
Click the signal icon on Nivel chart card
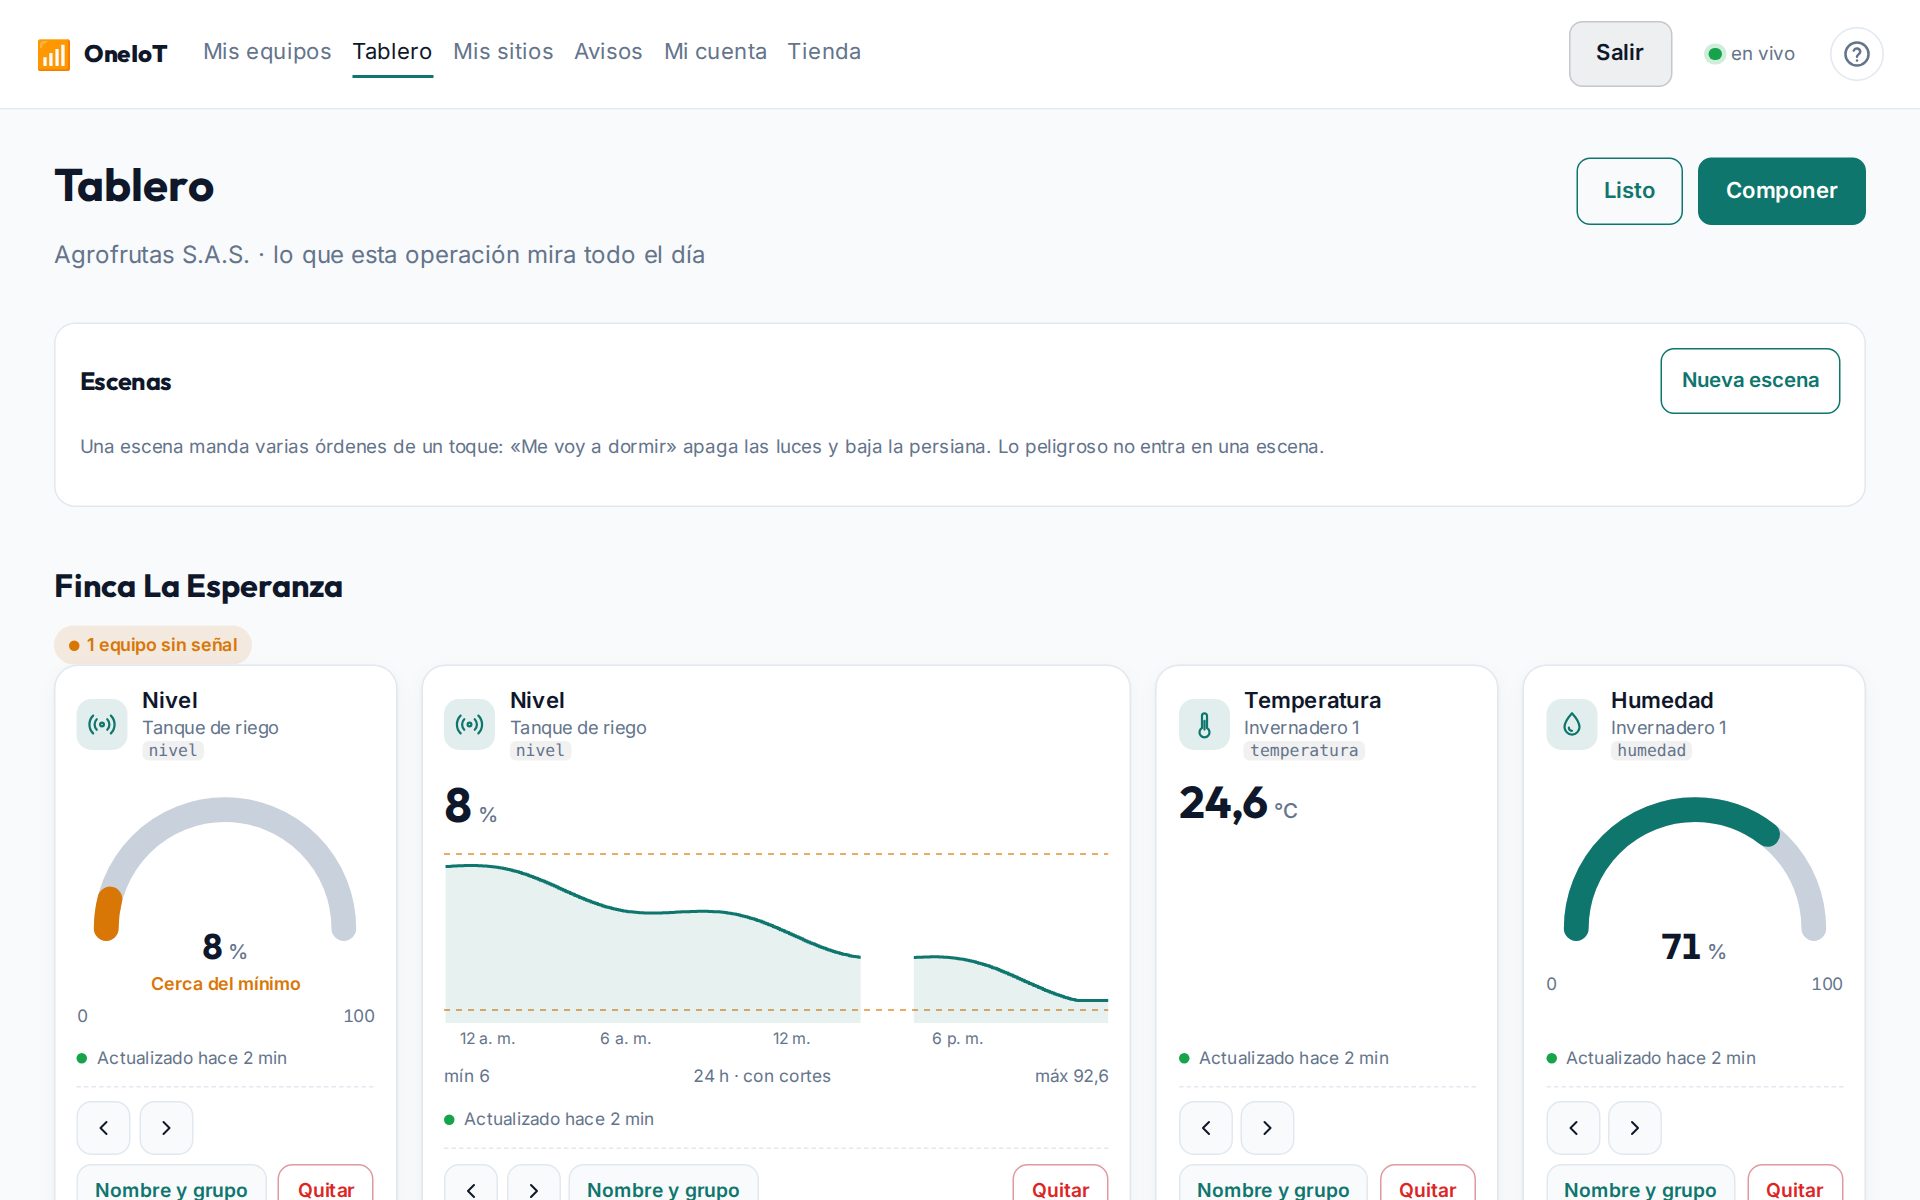coord(469,724)
